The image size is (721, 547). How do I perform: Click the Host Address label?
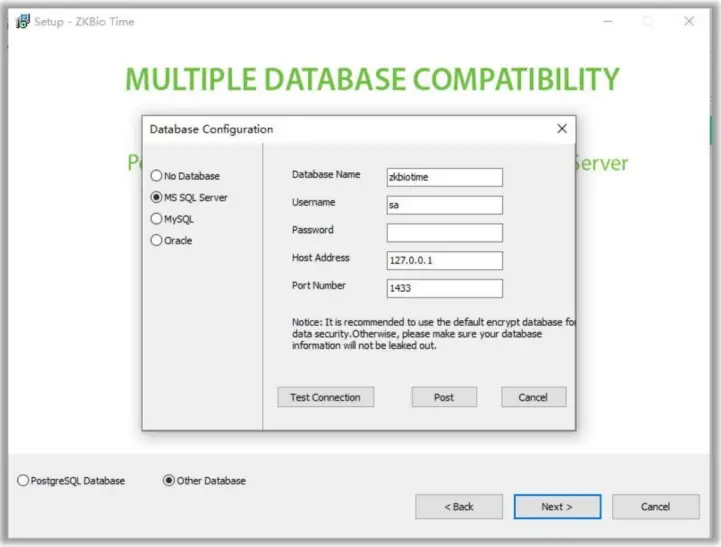point(320,257)
